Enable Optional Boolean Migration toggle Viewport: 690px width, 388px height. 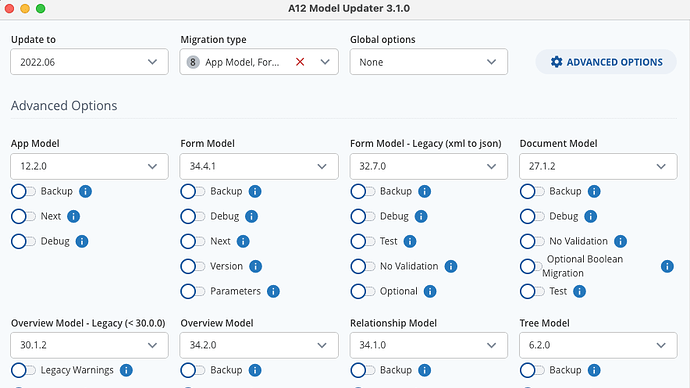pyautogui.click(x=532, y=266)
